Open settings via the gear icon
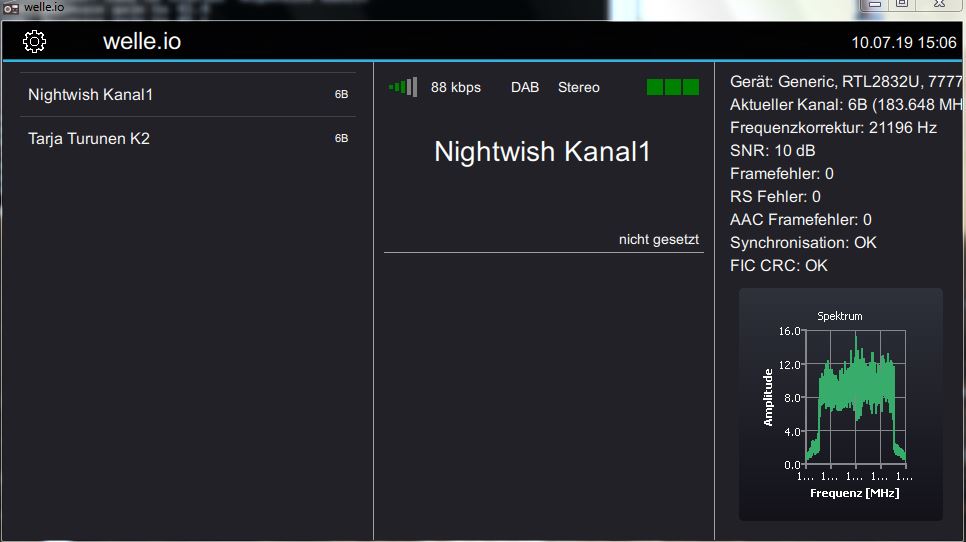The image size is (966, 542). click(34, 42)
